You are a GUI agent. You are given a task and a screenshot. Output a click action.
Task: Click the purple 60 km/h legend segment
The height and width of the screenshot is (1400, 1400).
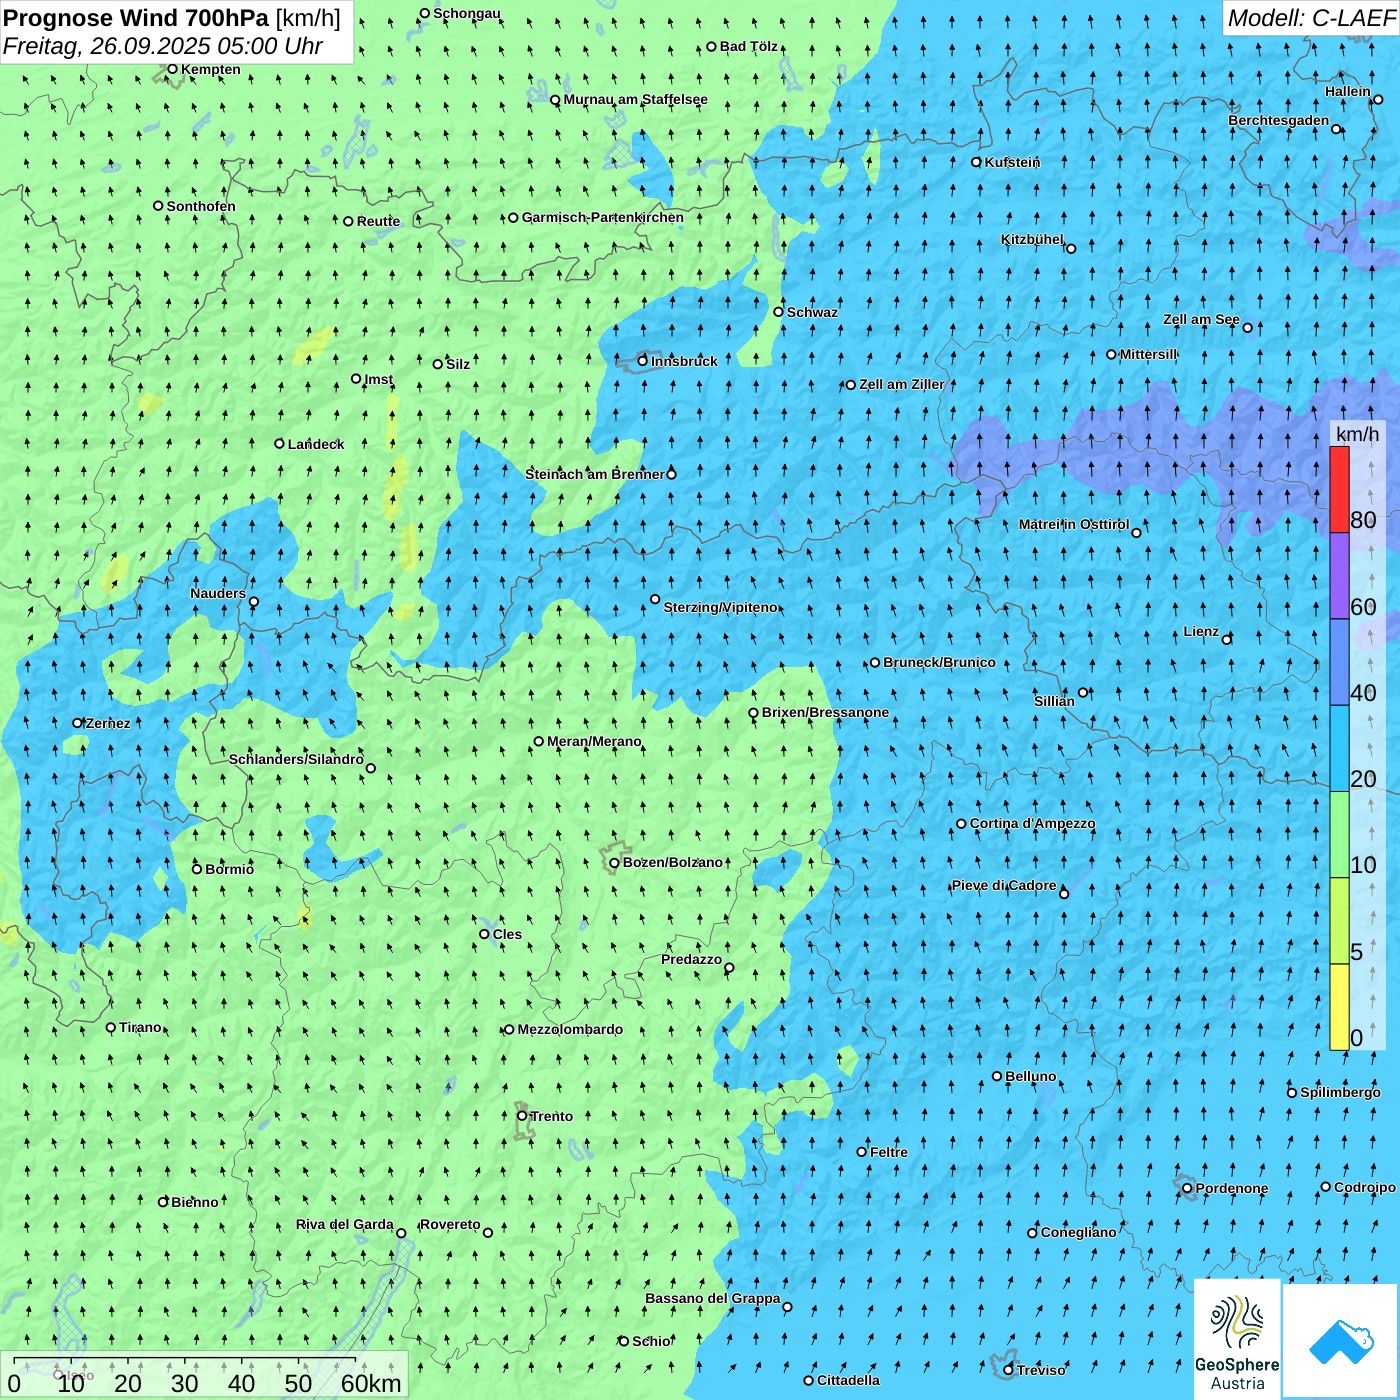pyautogui.click(x=1339, y=576)
